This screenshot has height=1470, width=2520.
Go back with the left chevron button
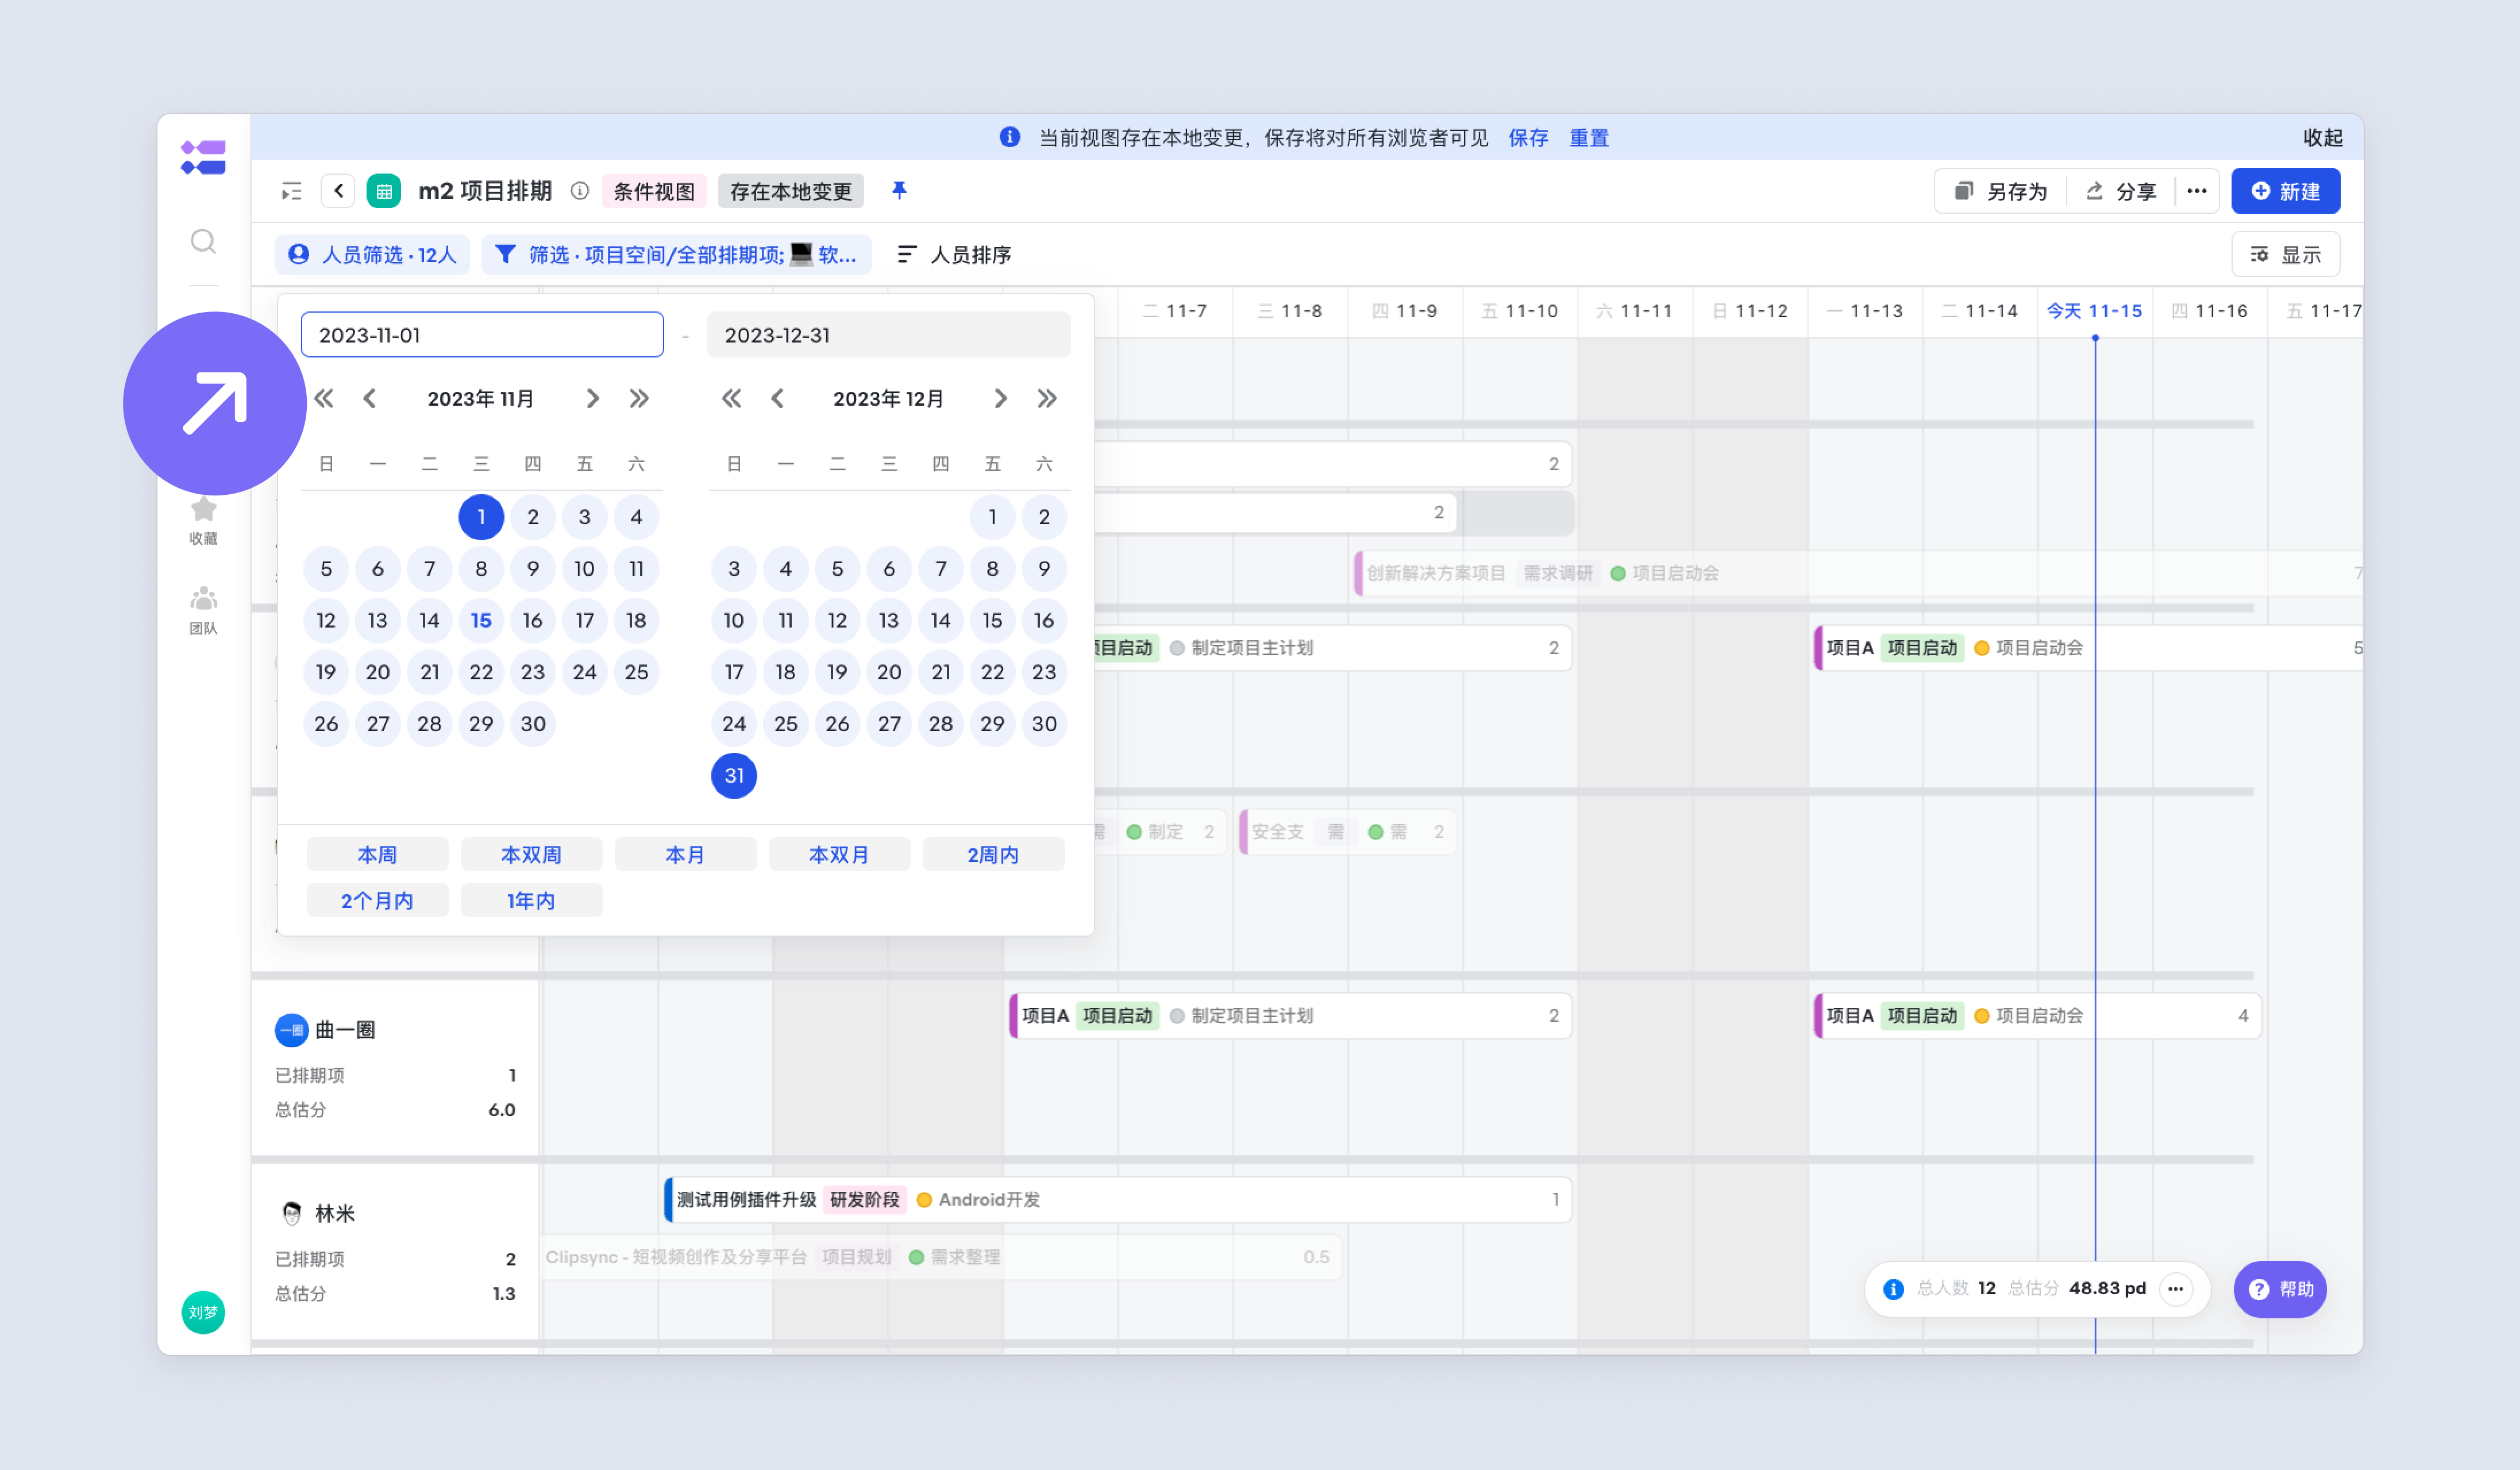point(339,191)
